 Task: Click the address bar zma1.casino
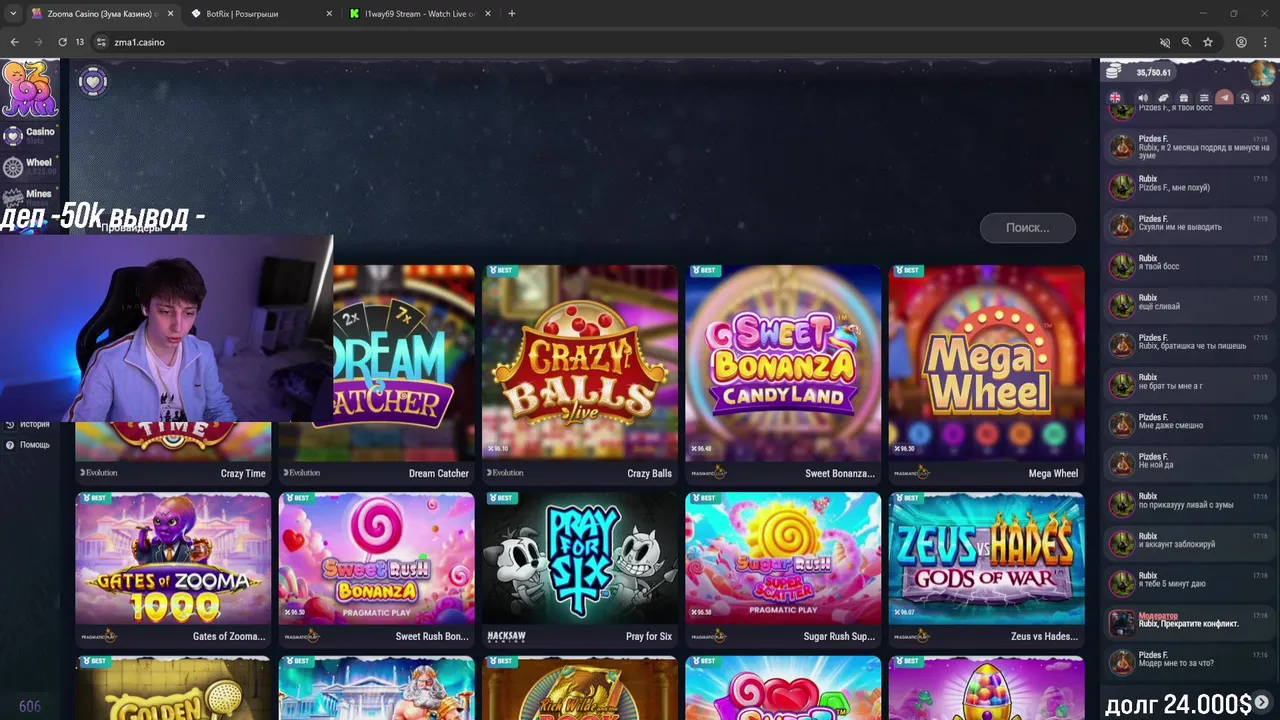click(139, 42)
